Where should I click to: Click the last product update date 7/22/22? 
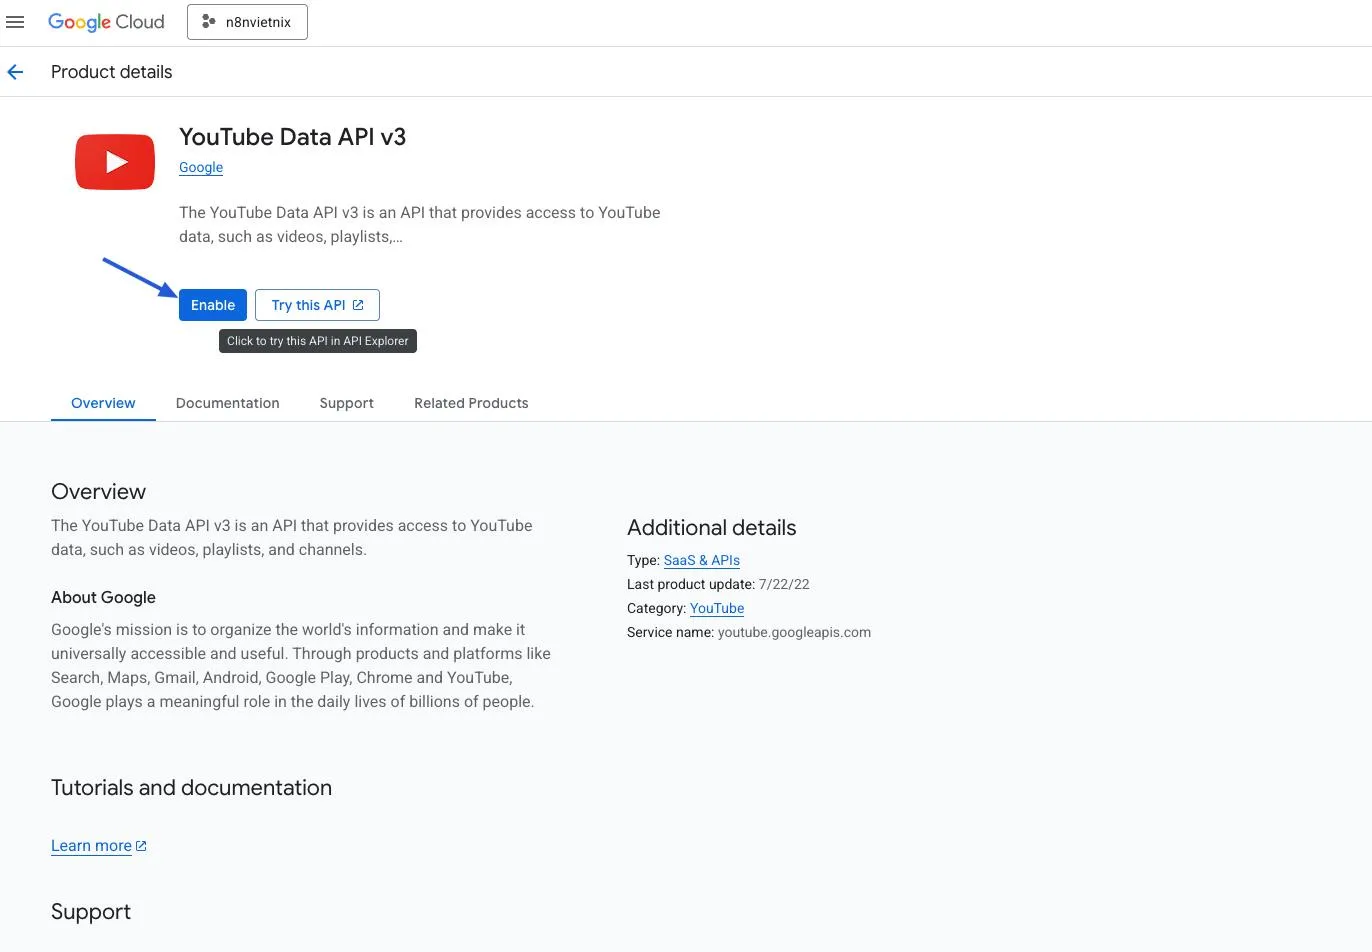pos(784,584)
